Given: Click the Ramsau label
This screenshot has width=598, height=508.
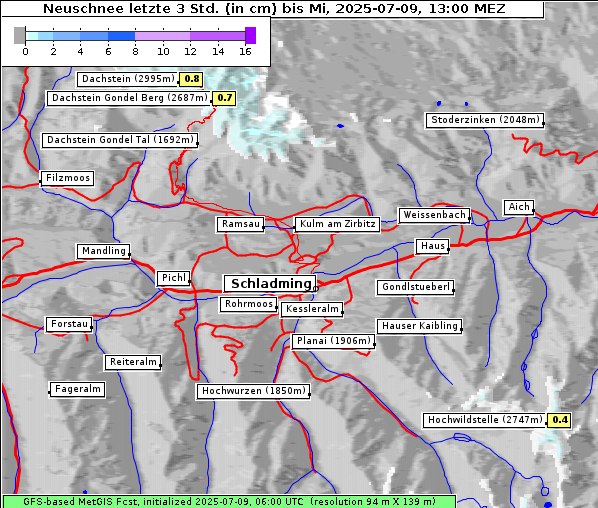Looking at the screenshot, I should click(x=241, y=224).
